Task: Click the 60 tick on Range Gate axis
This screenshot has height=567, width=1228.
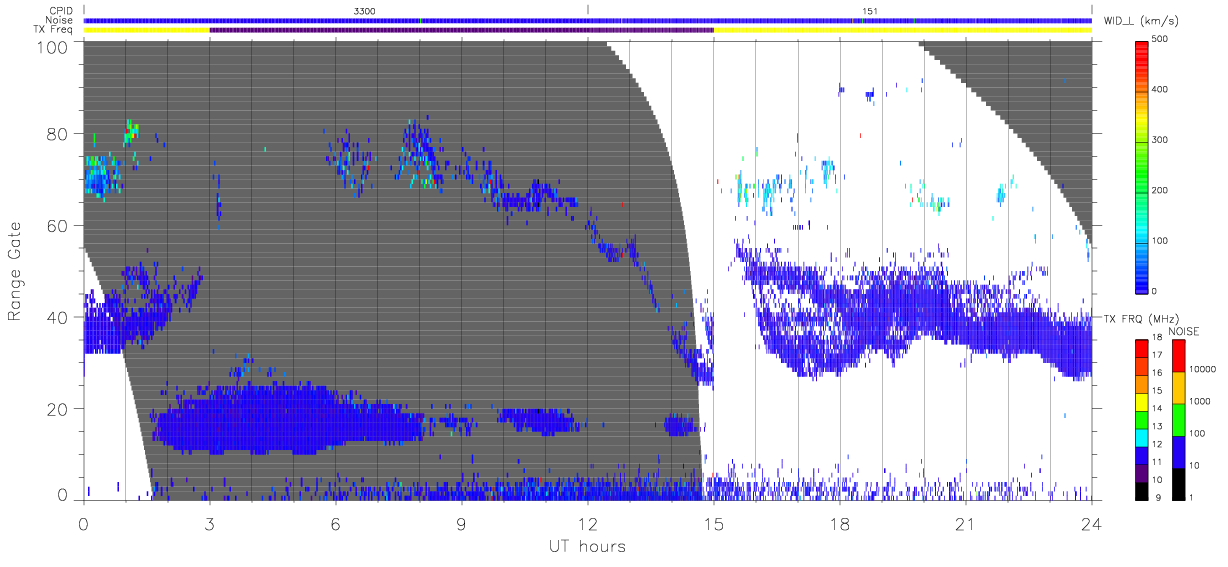Action: pos(58,225)
